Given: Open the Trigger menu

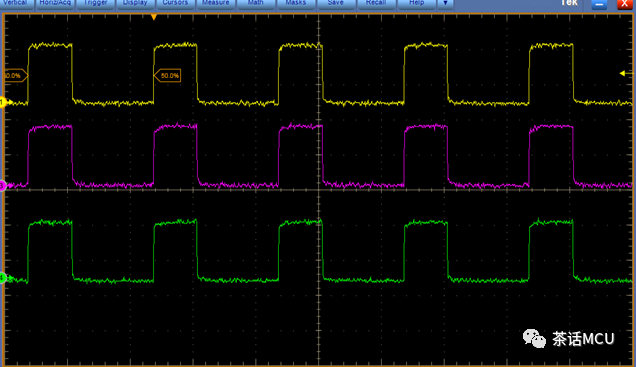Looking at the screenshot, I should click(x=95, y=3).
